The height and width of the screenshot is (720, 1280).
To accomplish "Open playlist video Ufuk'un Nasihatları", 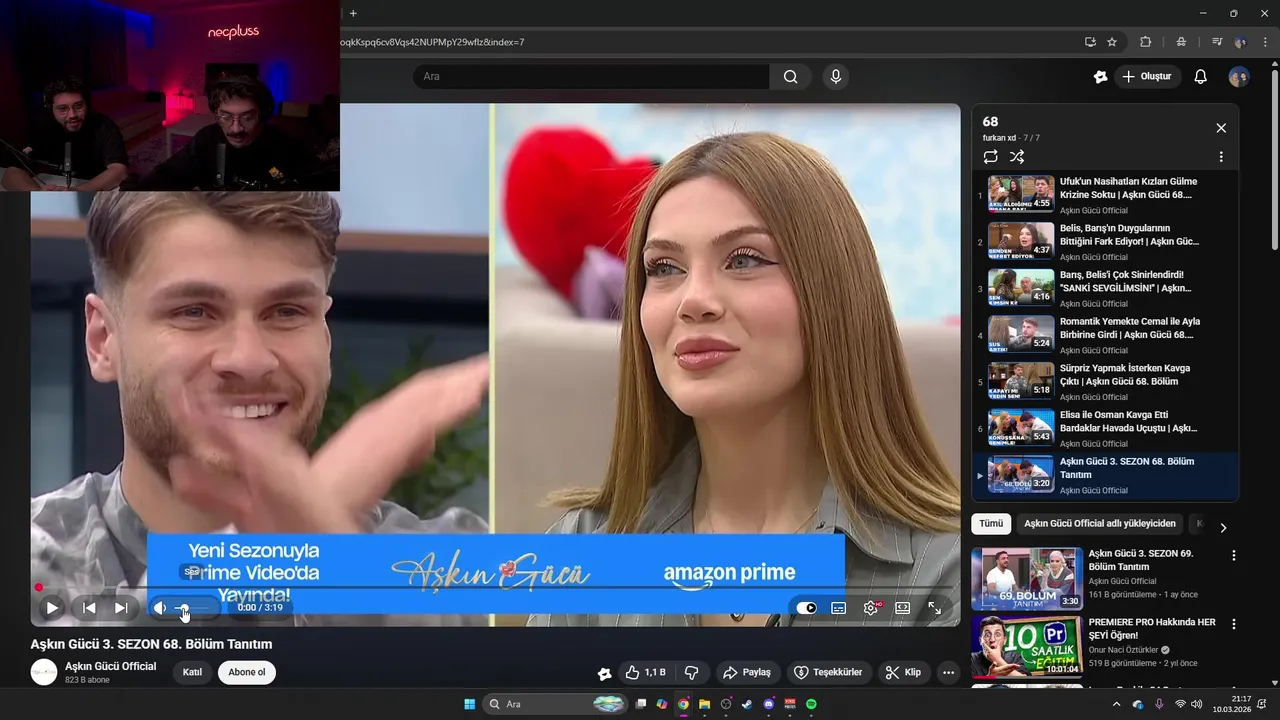I will coord(1105,194).
